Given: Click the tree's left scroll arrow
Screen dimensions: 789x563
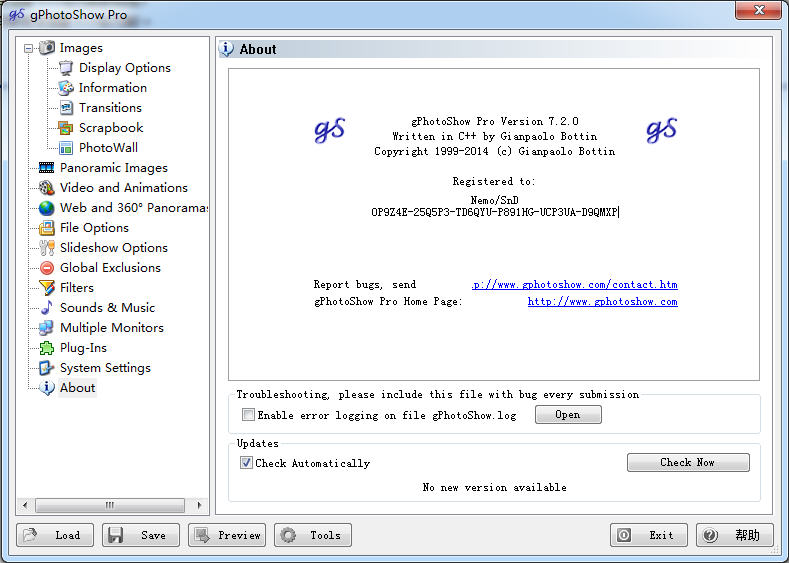Looking at the screenshot, I should point(25,505).
